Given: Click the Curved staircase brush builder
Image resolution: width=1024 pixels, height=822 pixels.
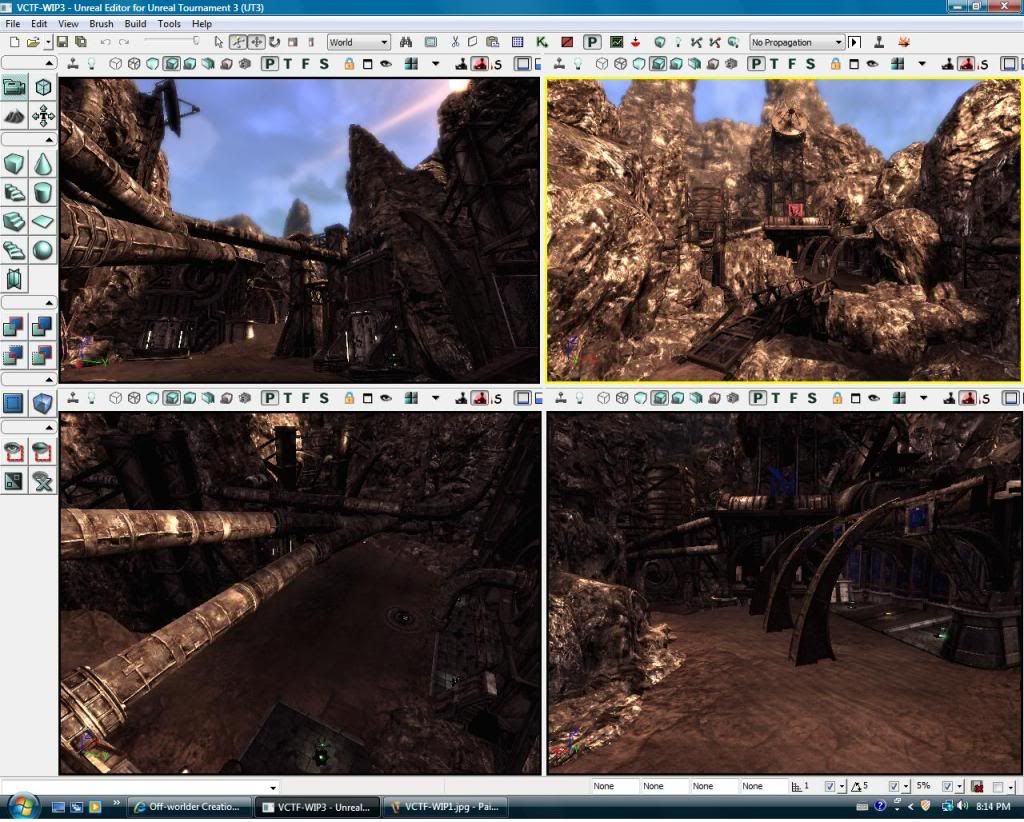Looking at the screenshot, I should pos(14,193).
